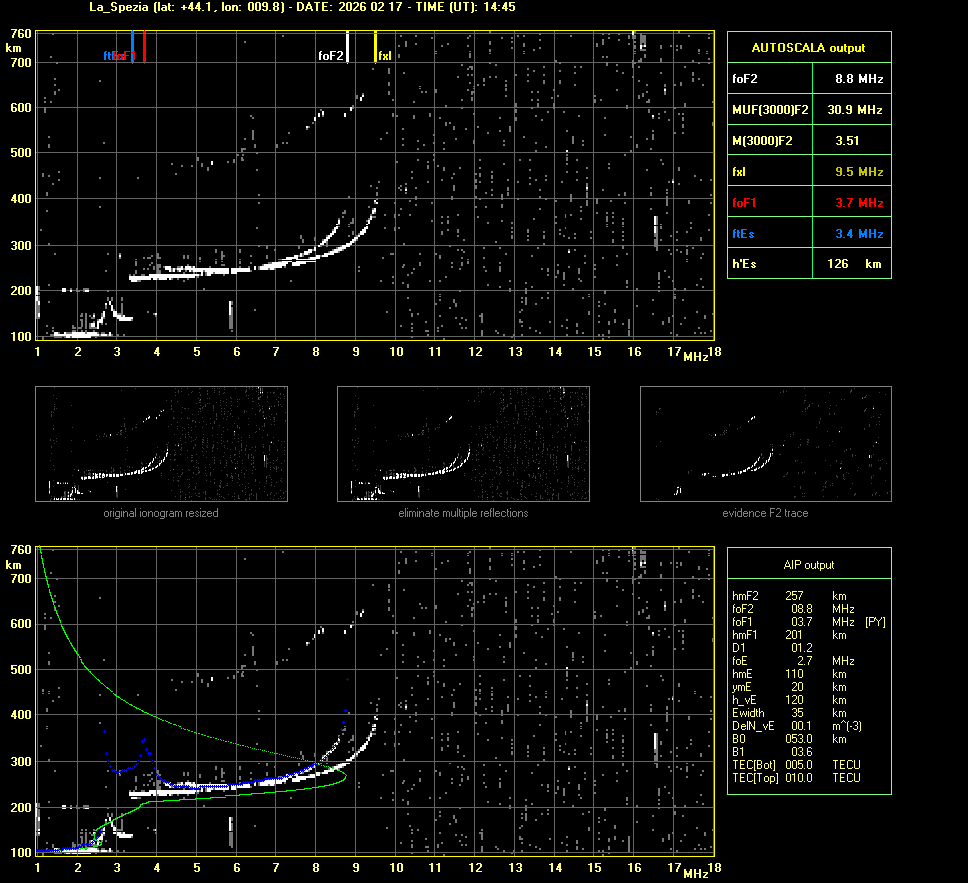Image resolution: width=968 pixels, height=883 pixels.
Task: Select the h'Es 126 km row
Action: pyautogui.click(x=808, y=265)
